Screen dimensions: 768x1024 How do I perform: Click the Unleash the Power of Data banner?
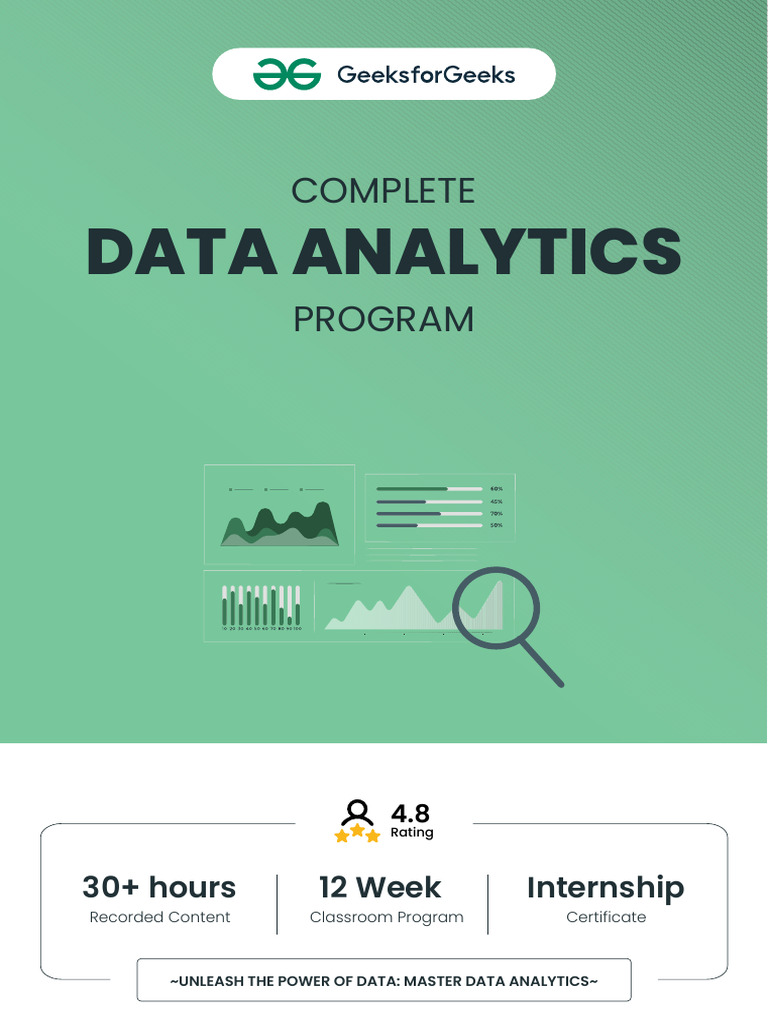[x=384, y=980]
